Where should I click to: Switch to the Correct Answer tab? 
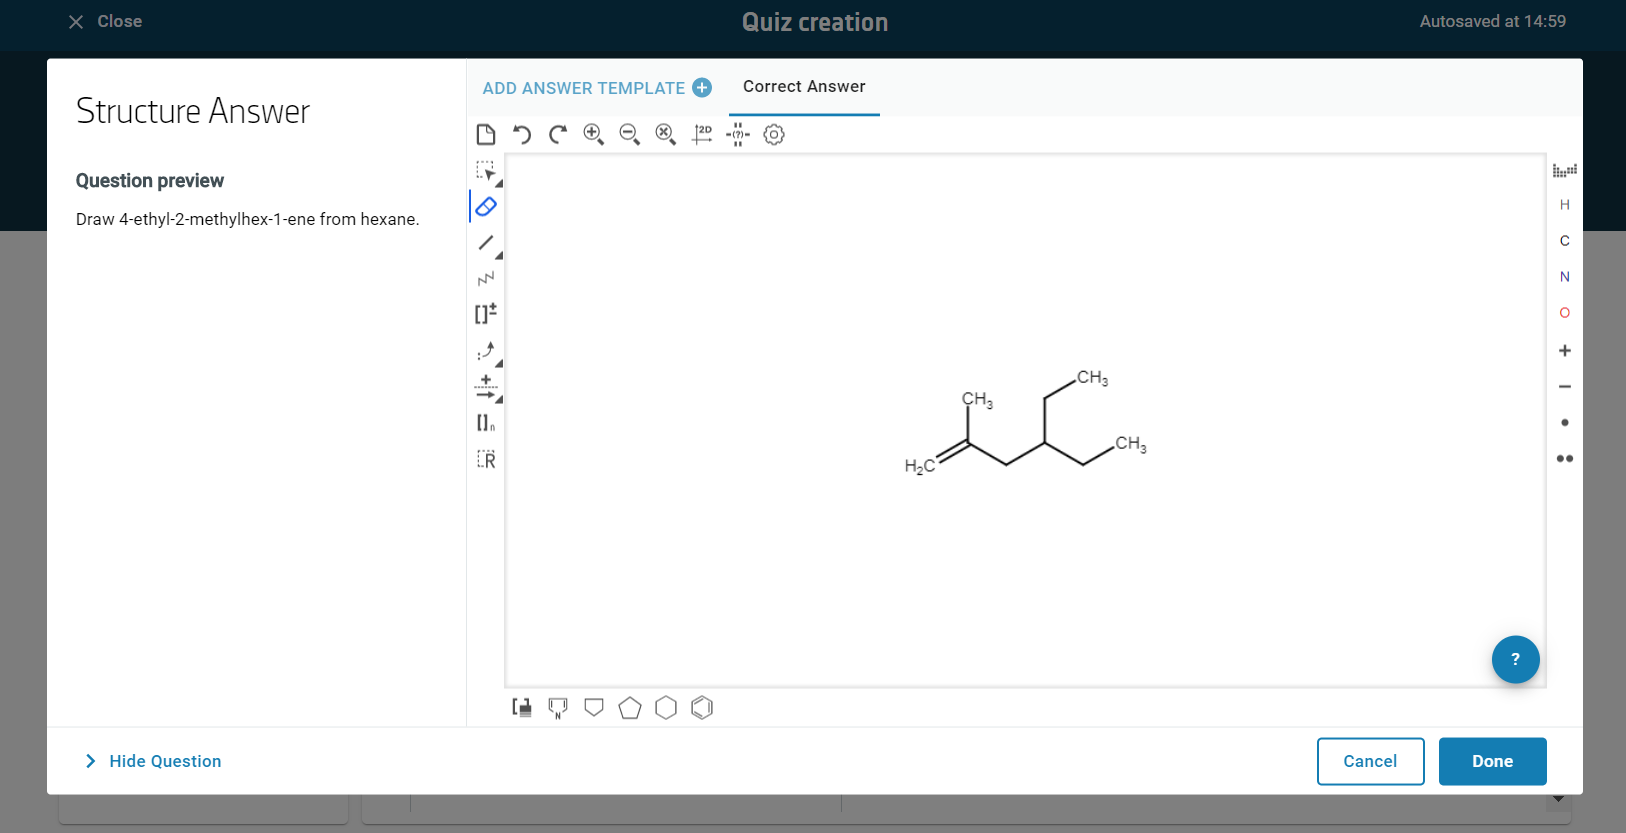[x=804, y=87]
